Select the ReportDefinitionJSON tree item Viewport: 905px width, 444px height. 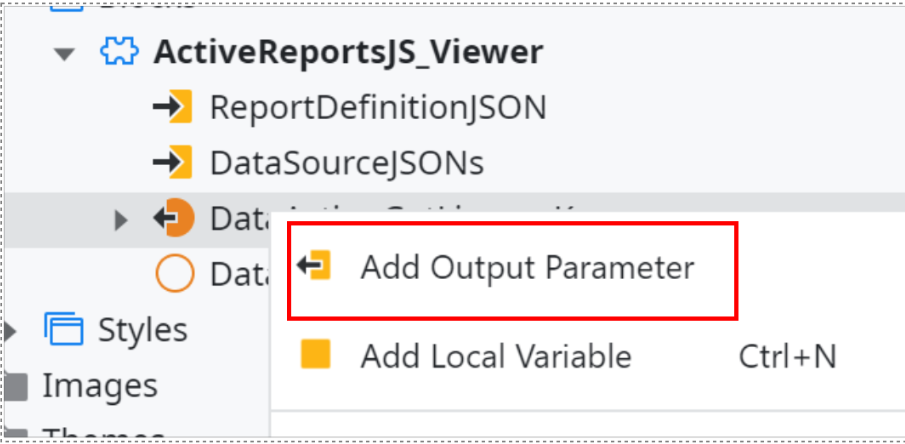click(x=378, y=107)
